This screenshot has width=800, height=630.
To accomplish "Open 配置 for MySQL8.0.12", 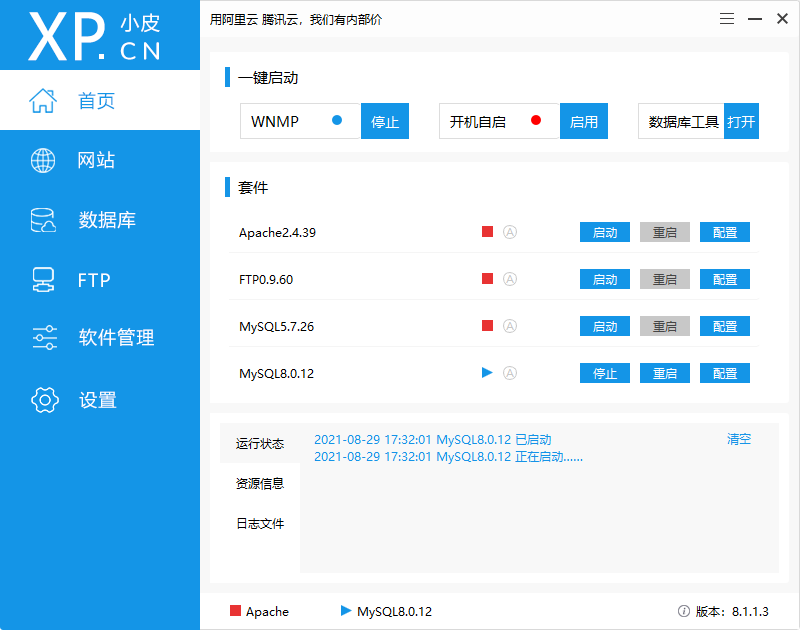I will coord(724,373).
